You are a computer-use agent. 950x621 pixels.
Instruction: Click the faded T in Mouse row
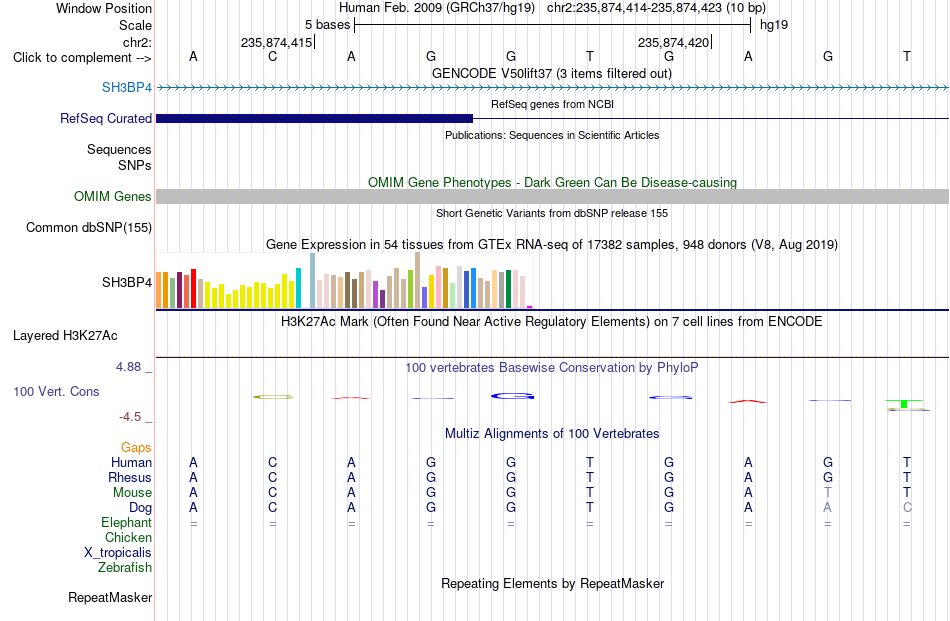pyautogui.click(x=828, y=493)
